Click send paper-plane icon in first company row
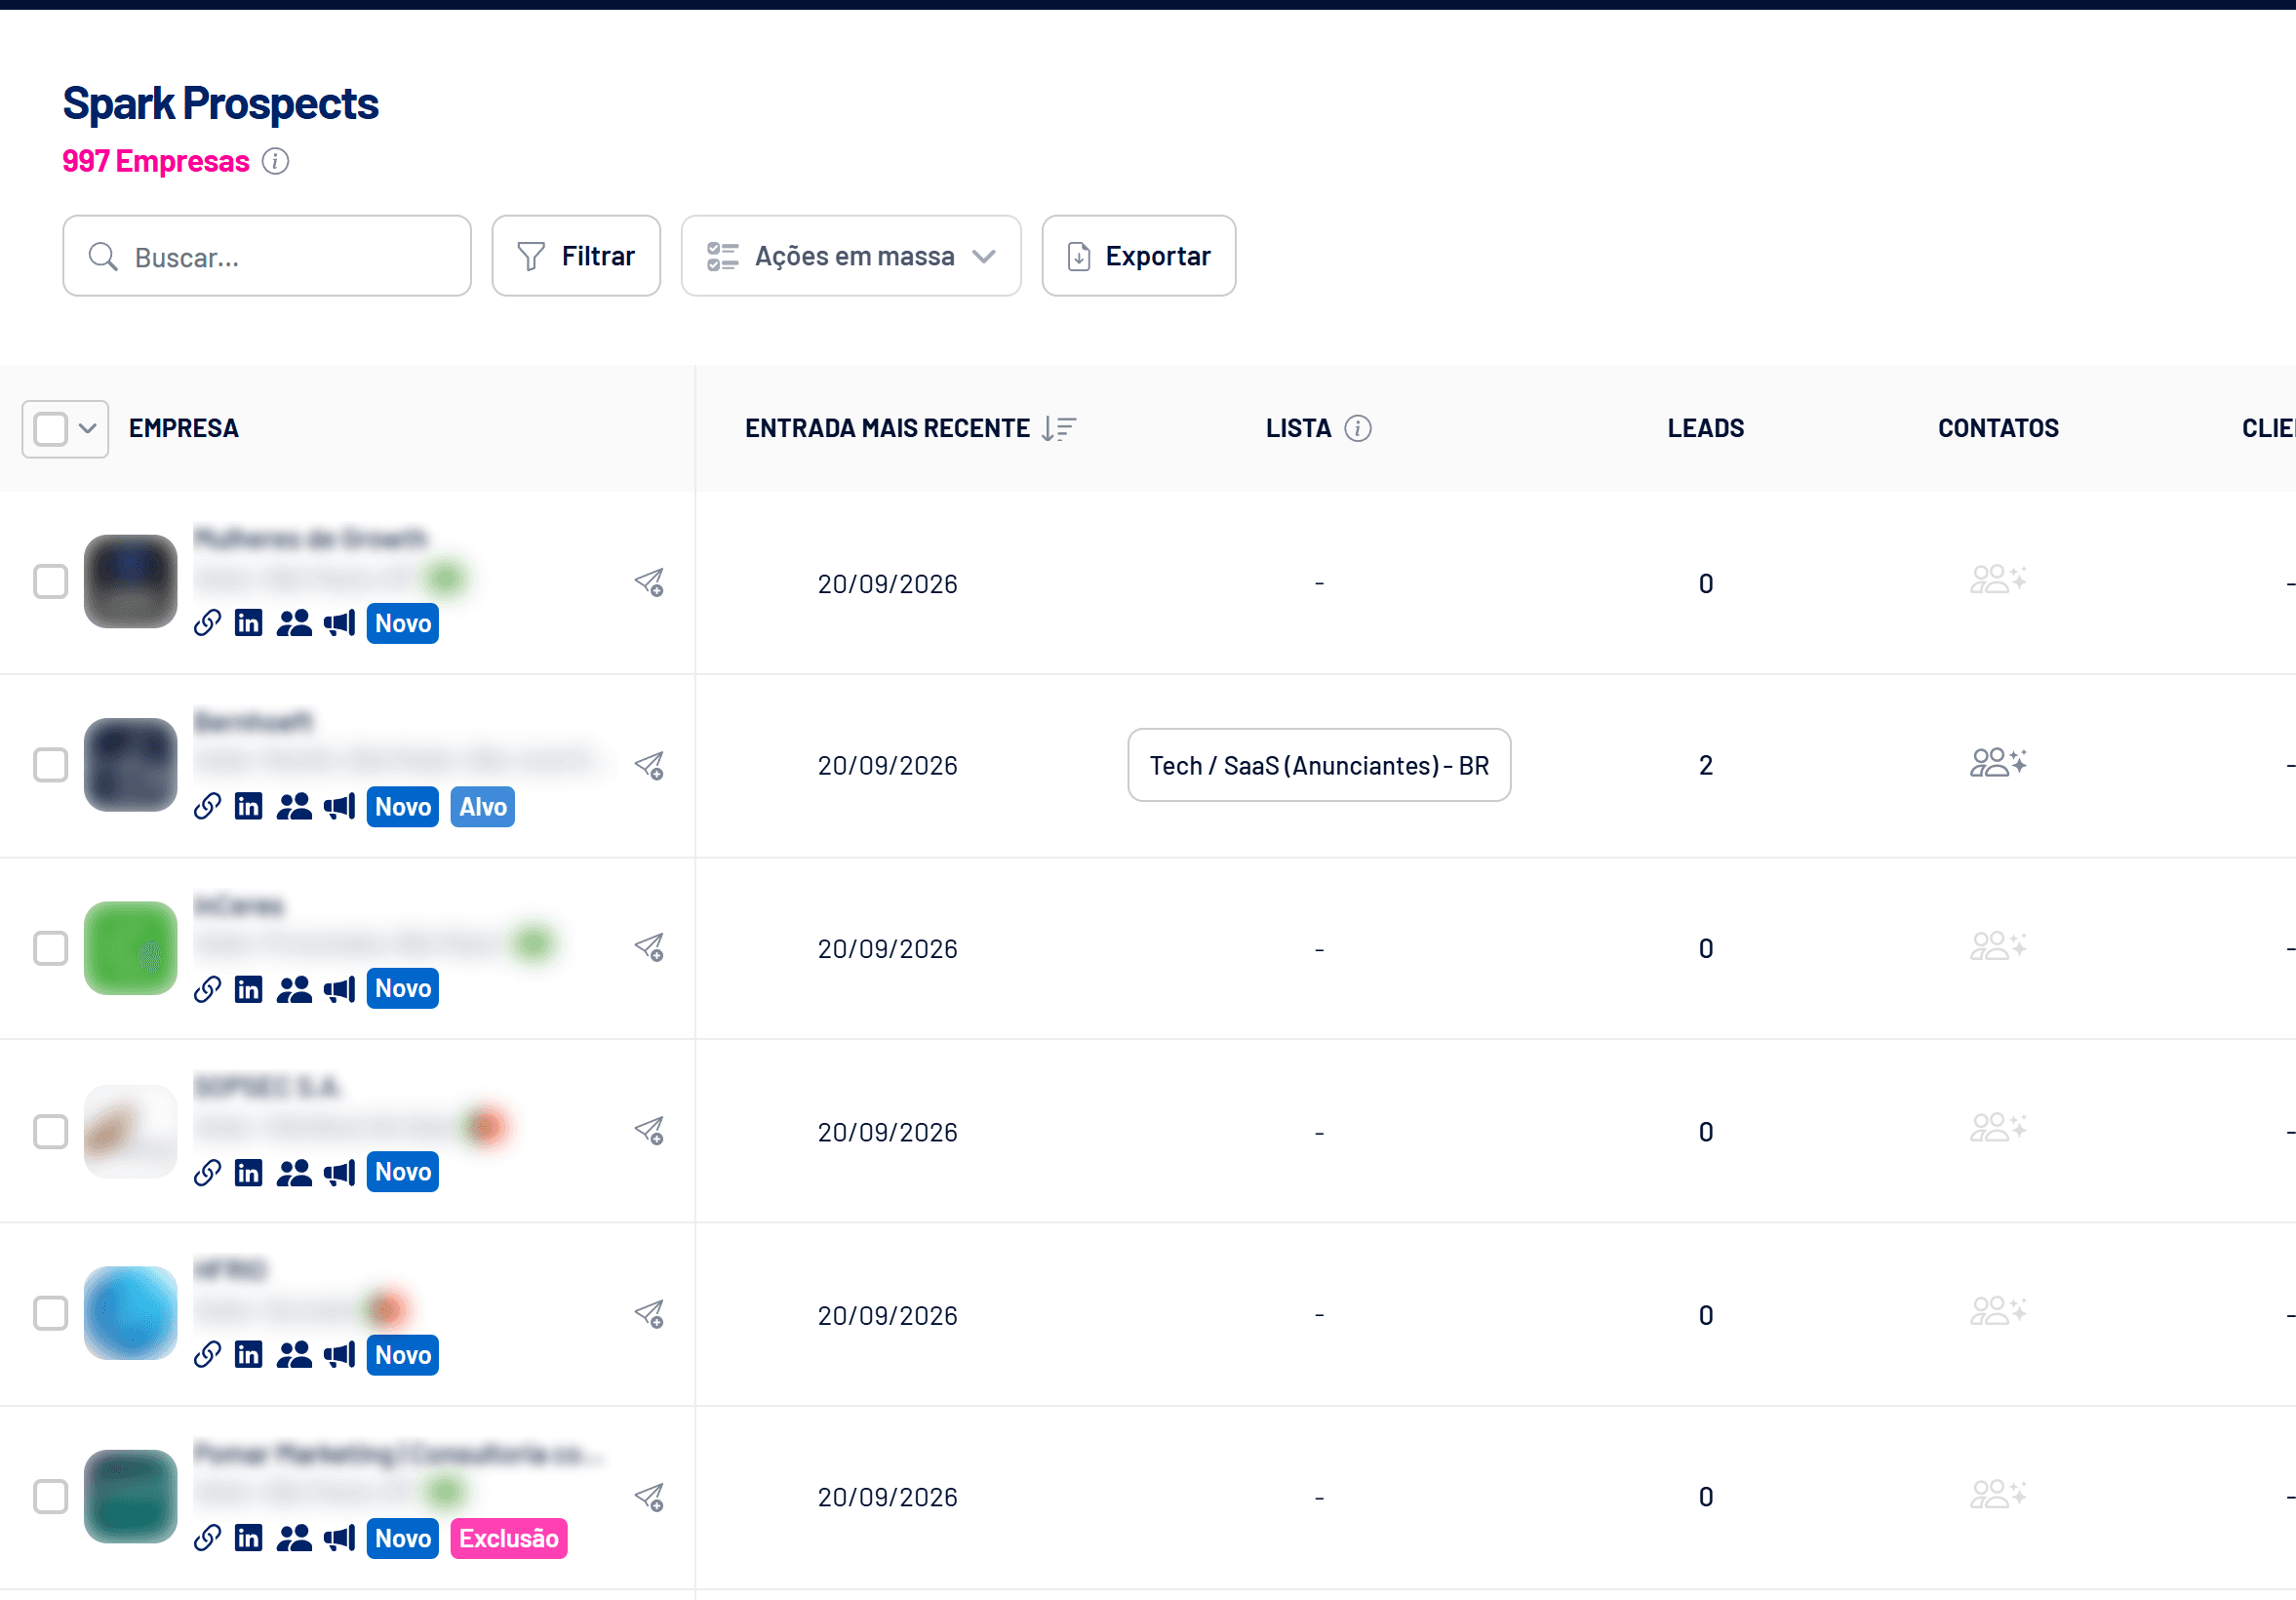The height and width of the screenshot is (1600, 2296). point(649,582)
